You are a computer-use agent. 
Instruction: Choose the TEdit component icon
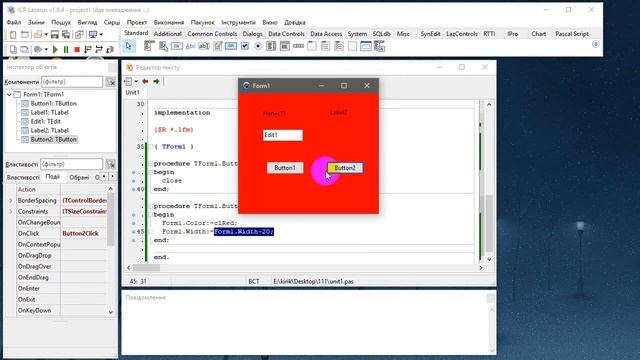point(204,47)
